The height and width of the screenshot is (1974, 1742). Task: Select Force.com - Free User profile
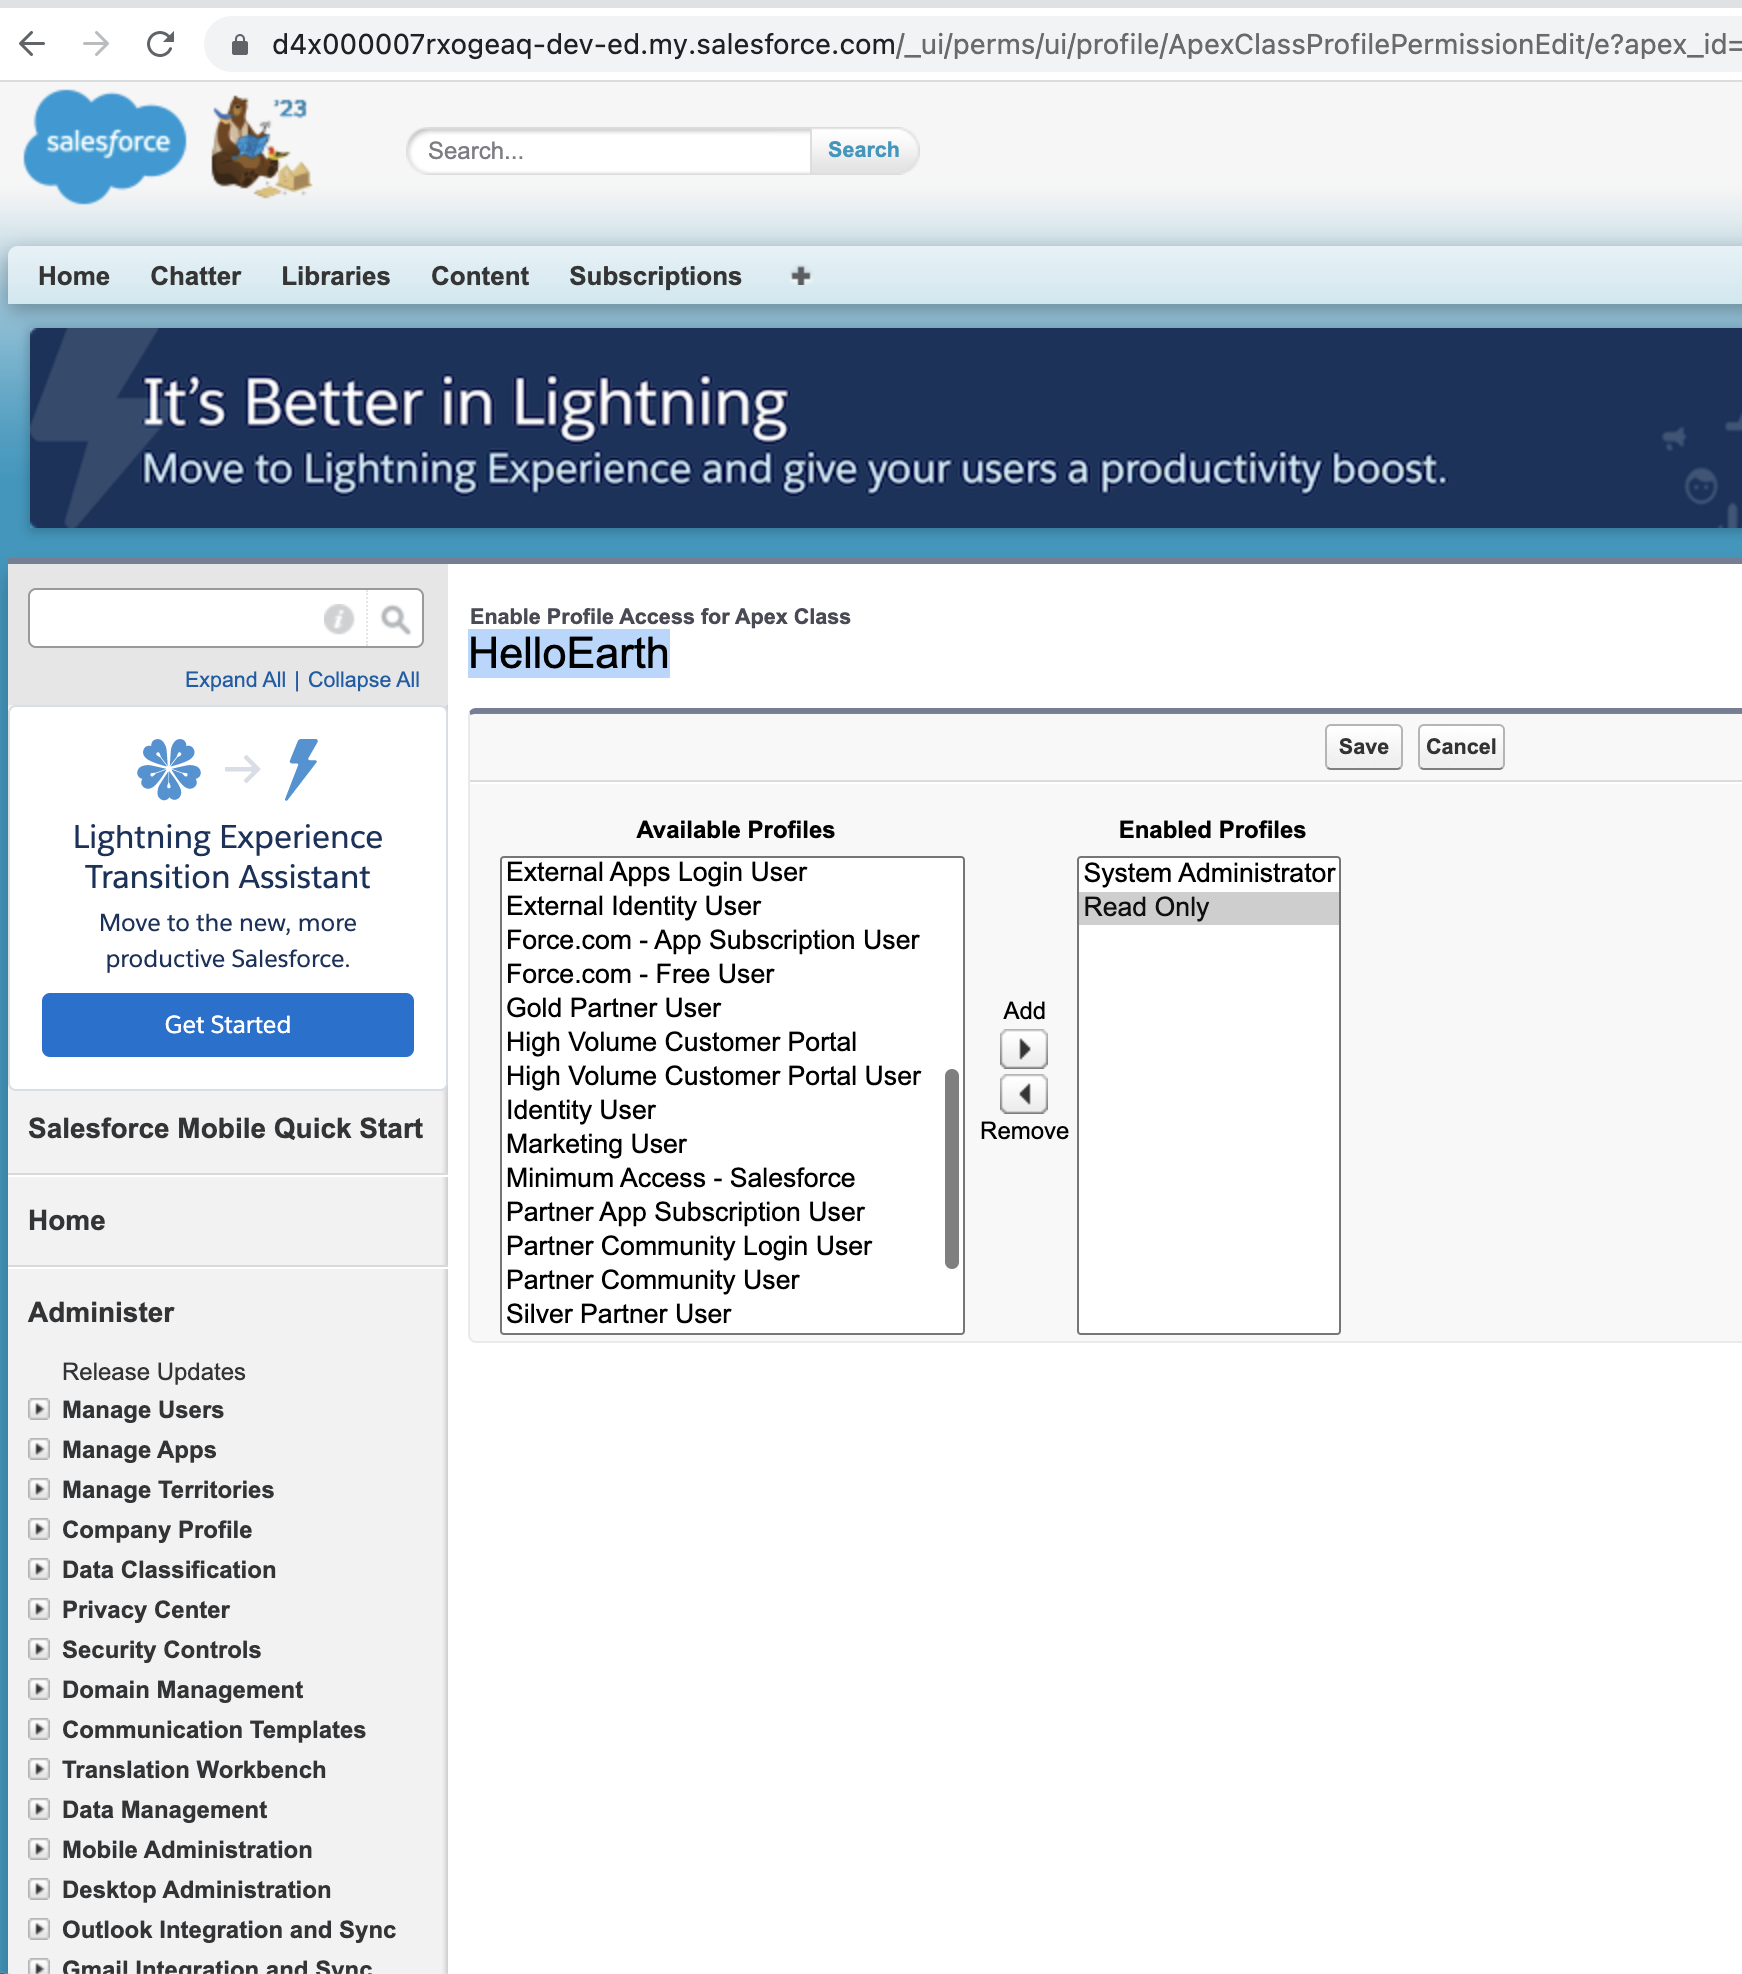(x=722, y=974)
